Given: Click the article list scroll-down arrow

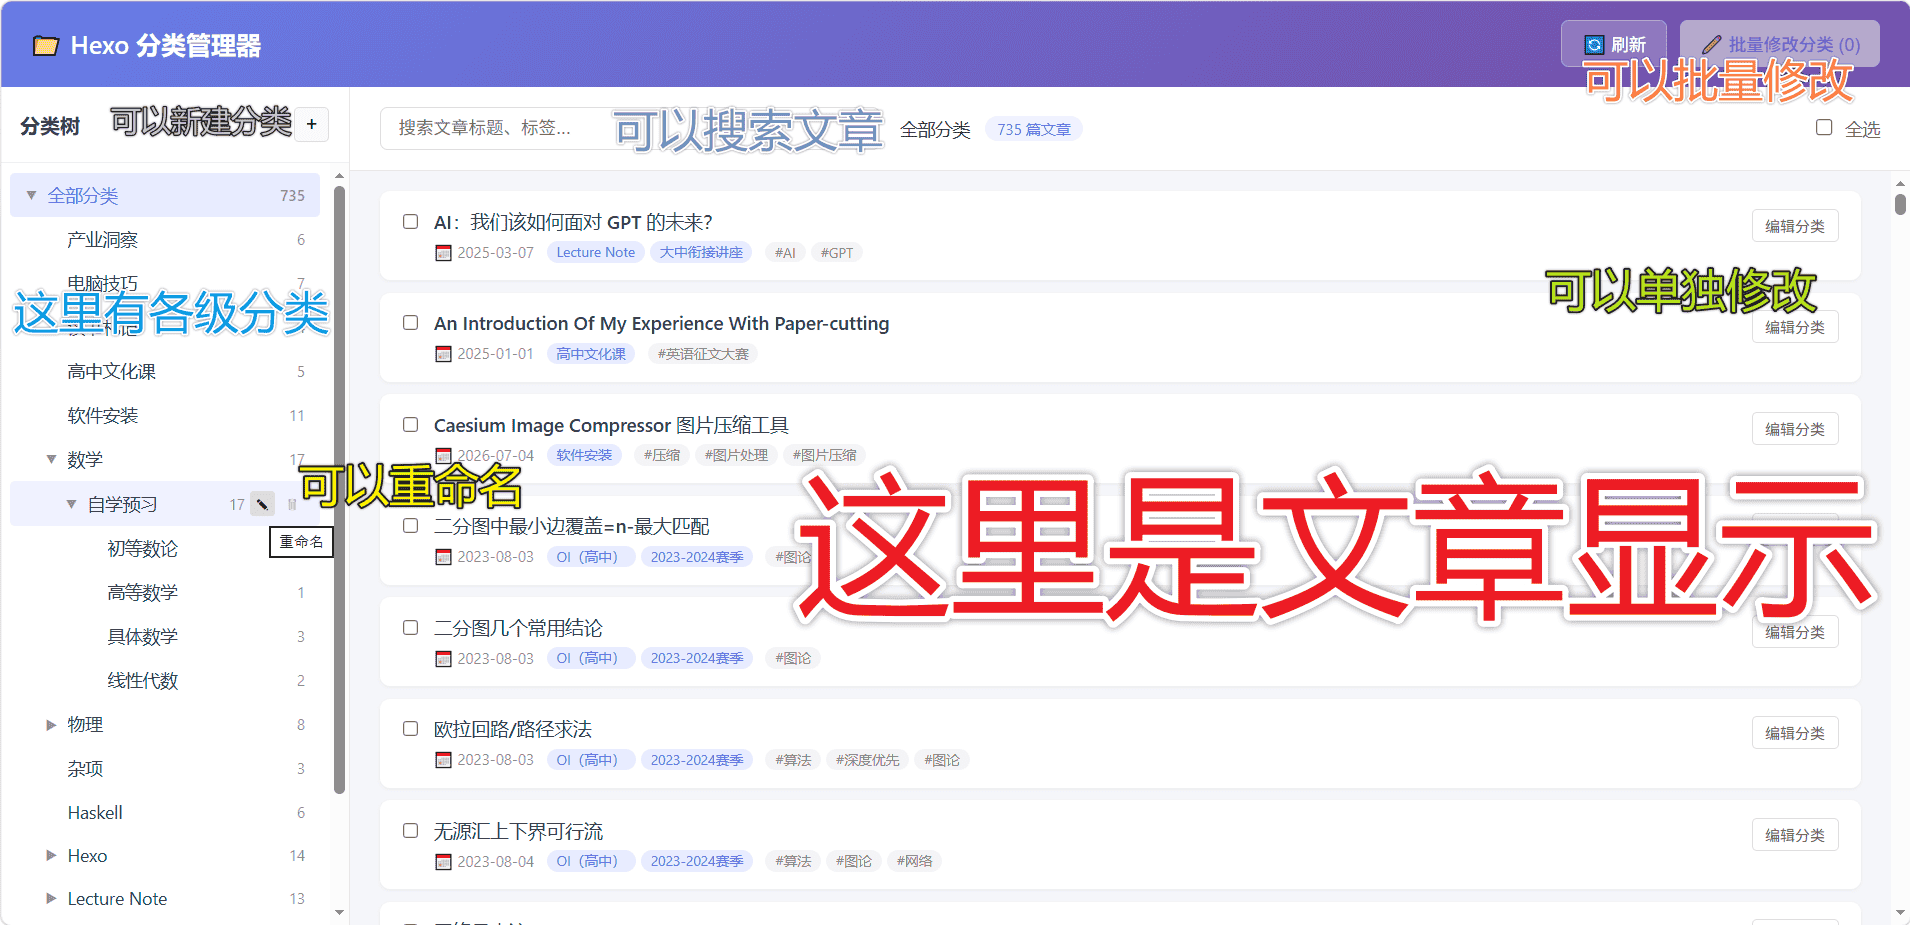Looking at the screenshot, I should point(1900,913).
